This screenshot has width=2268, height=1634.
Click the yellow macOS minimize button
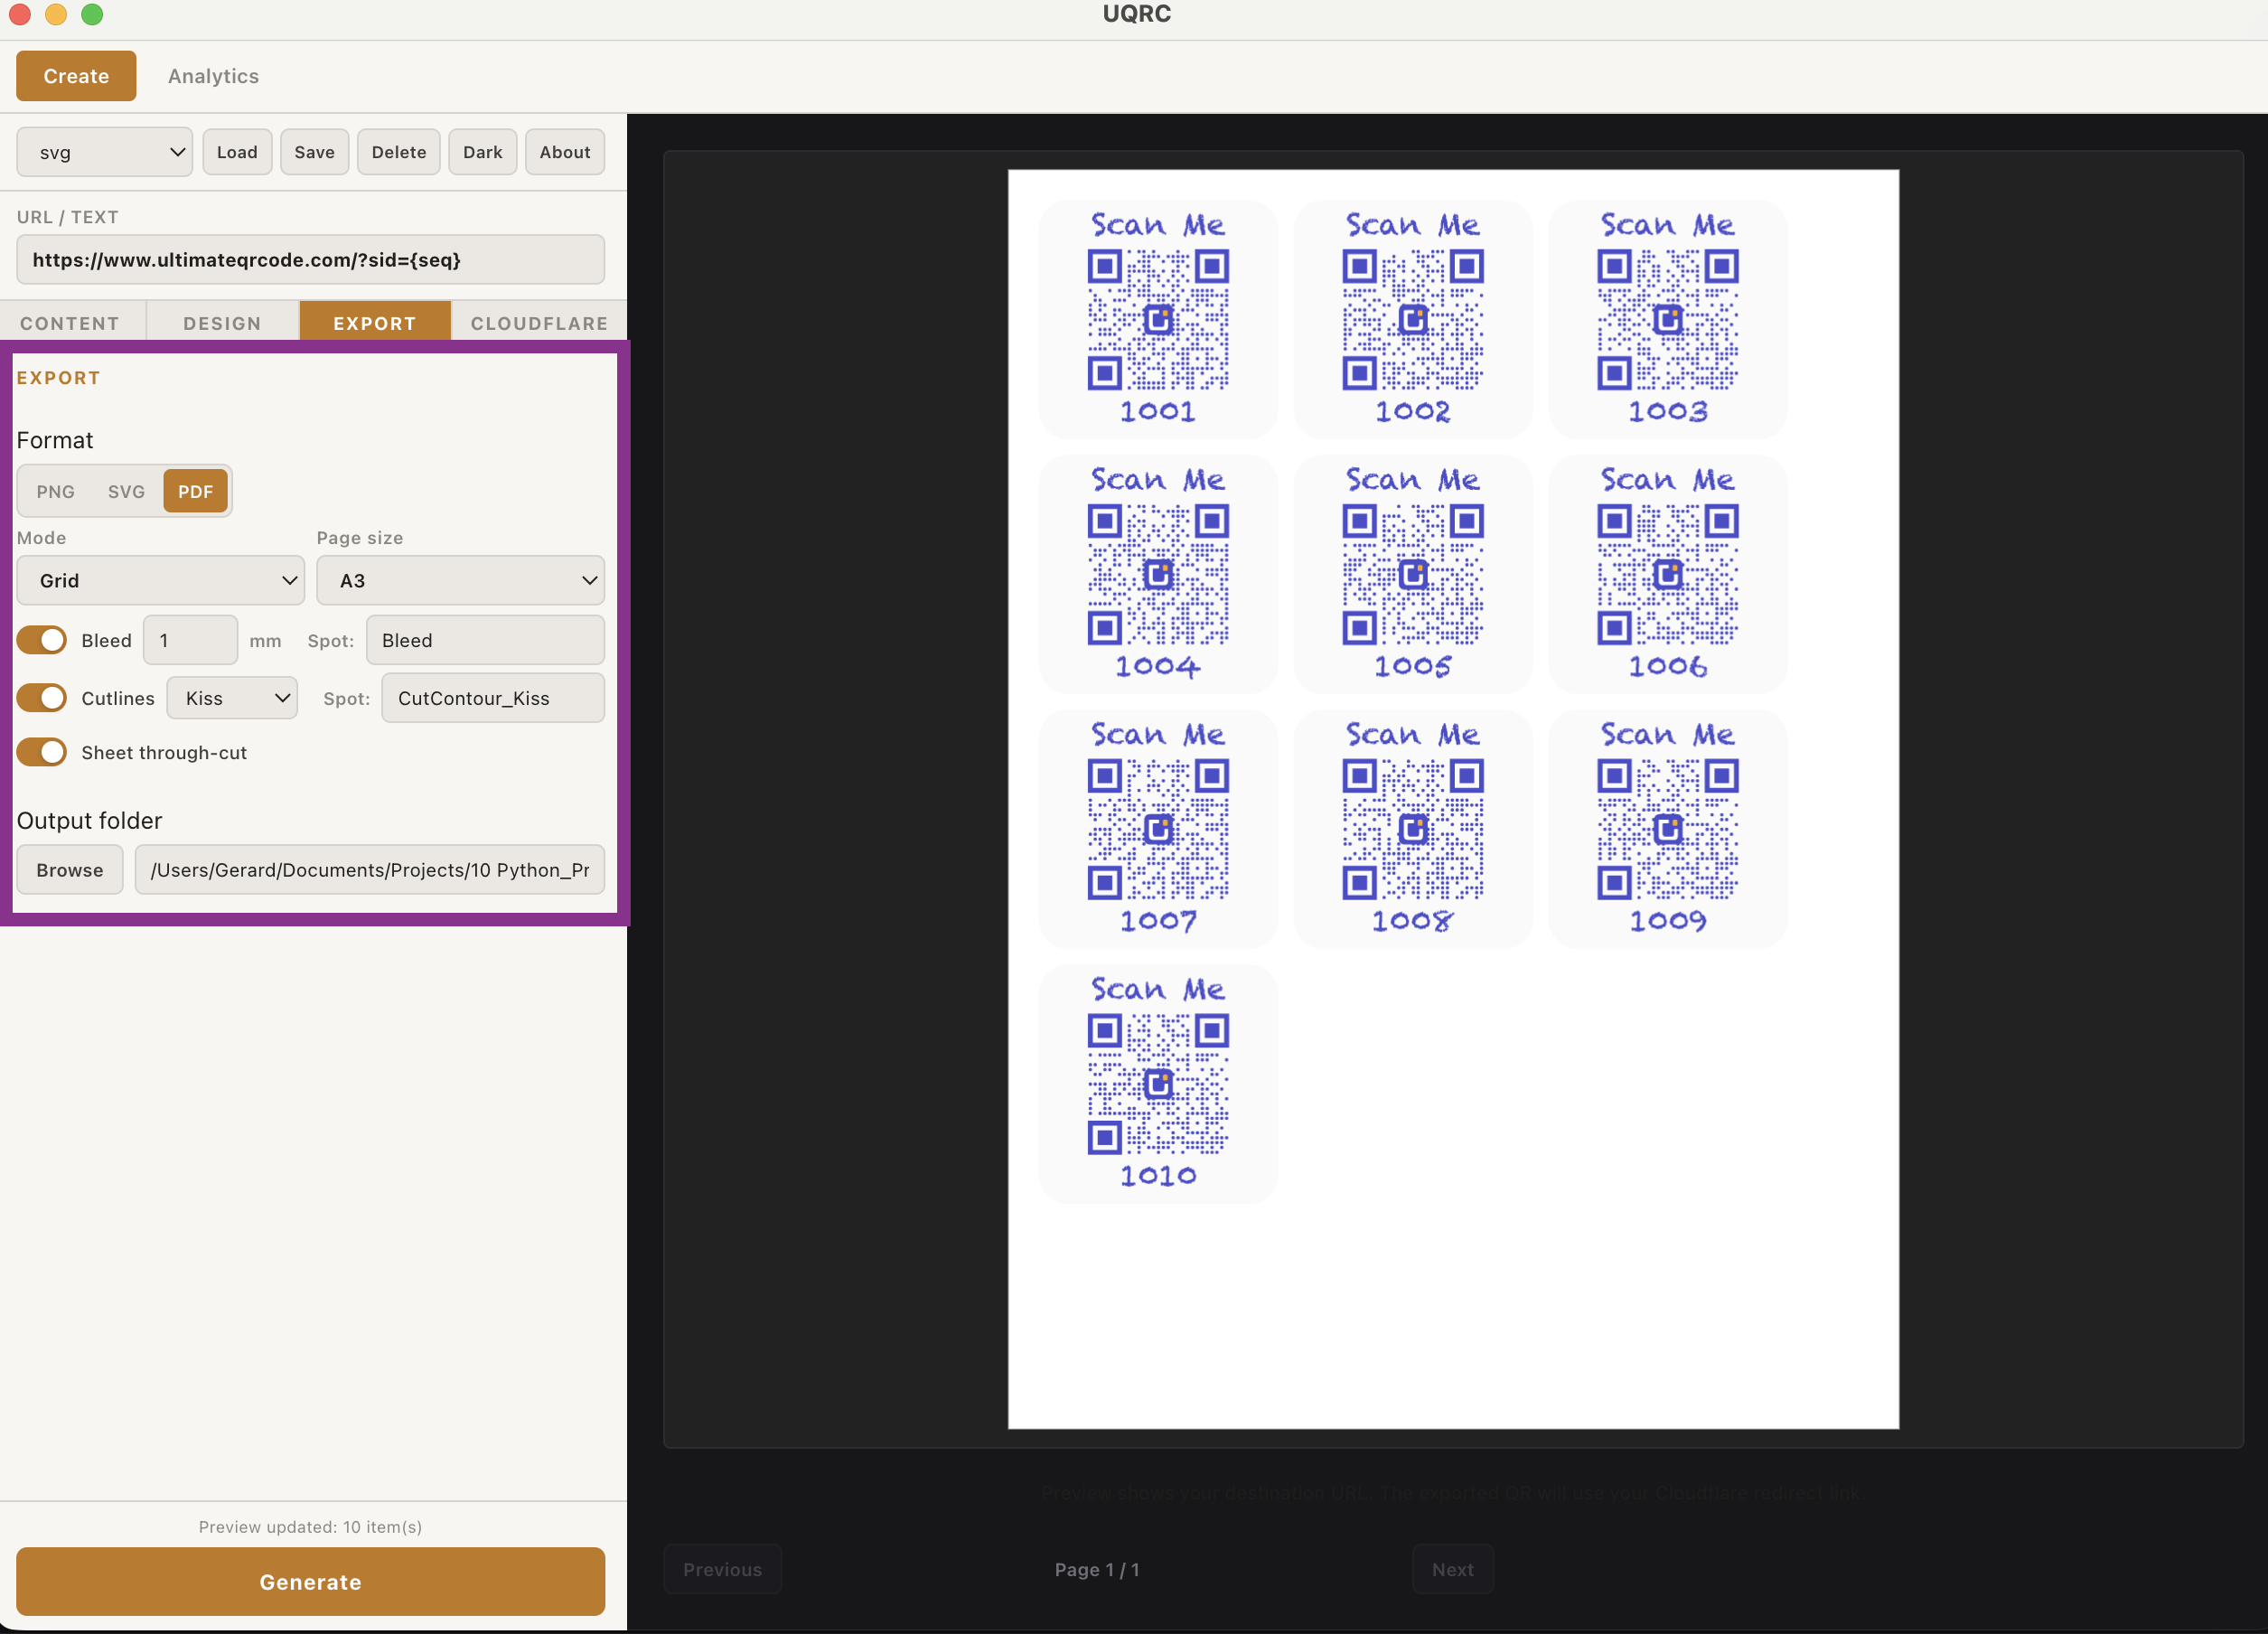pyautogui.click(x=56, y=14)
